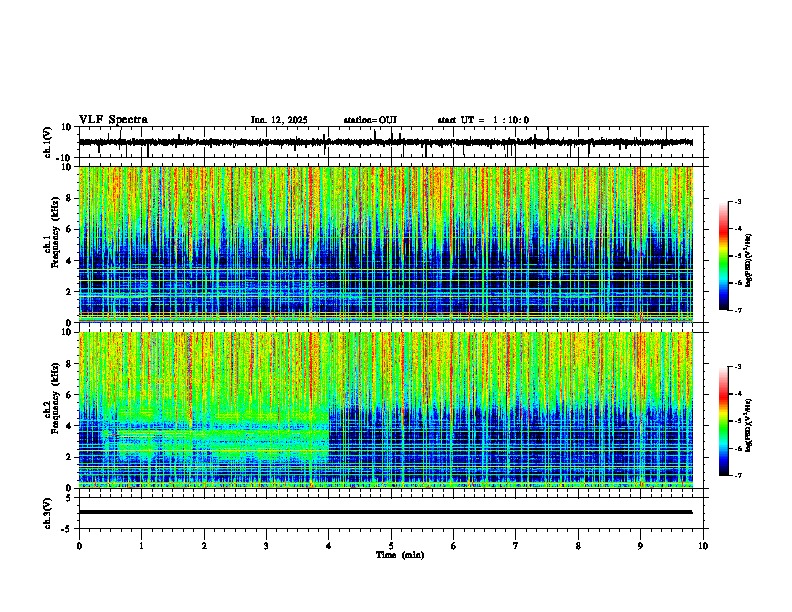
Task: Click the ch.3 flat voltage trace line
Action: [x=386, y=512]
